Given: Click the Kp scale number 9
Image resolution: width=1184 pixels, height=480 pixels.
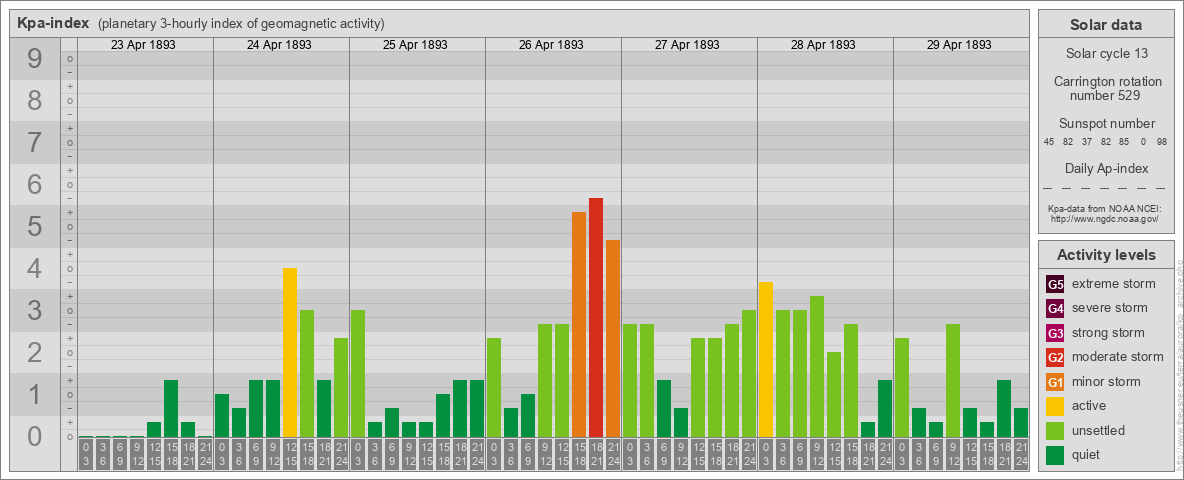Looking at the screenshot, I should (35, 59).
